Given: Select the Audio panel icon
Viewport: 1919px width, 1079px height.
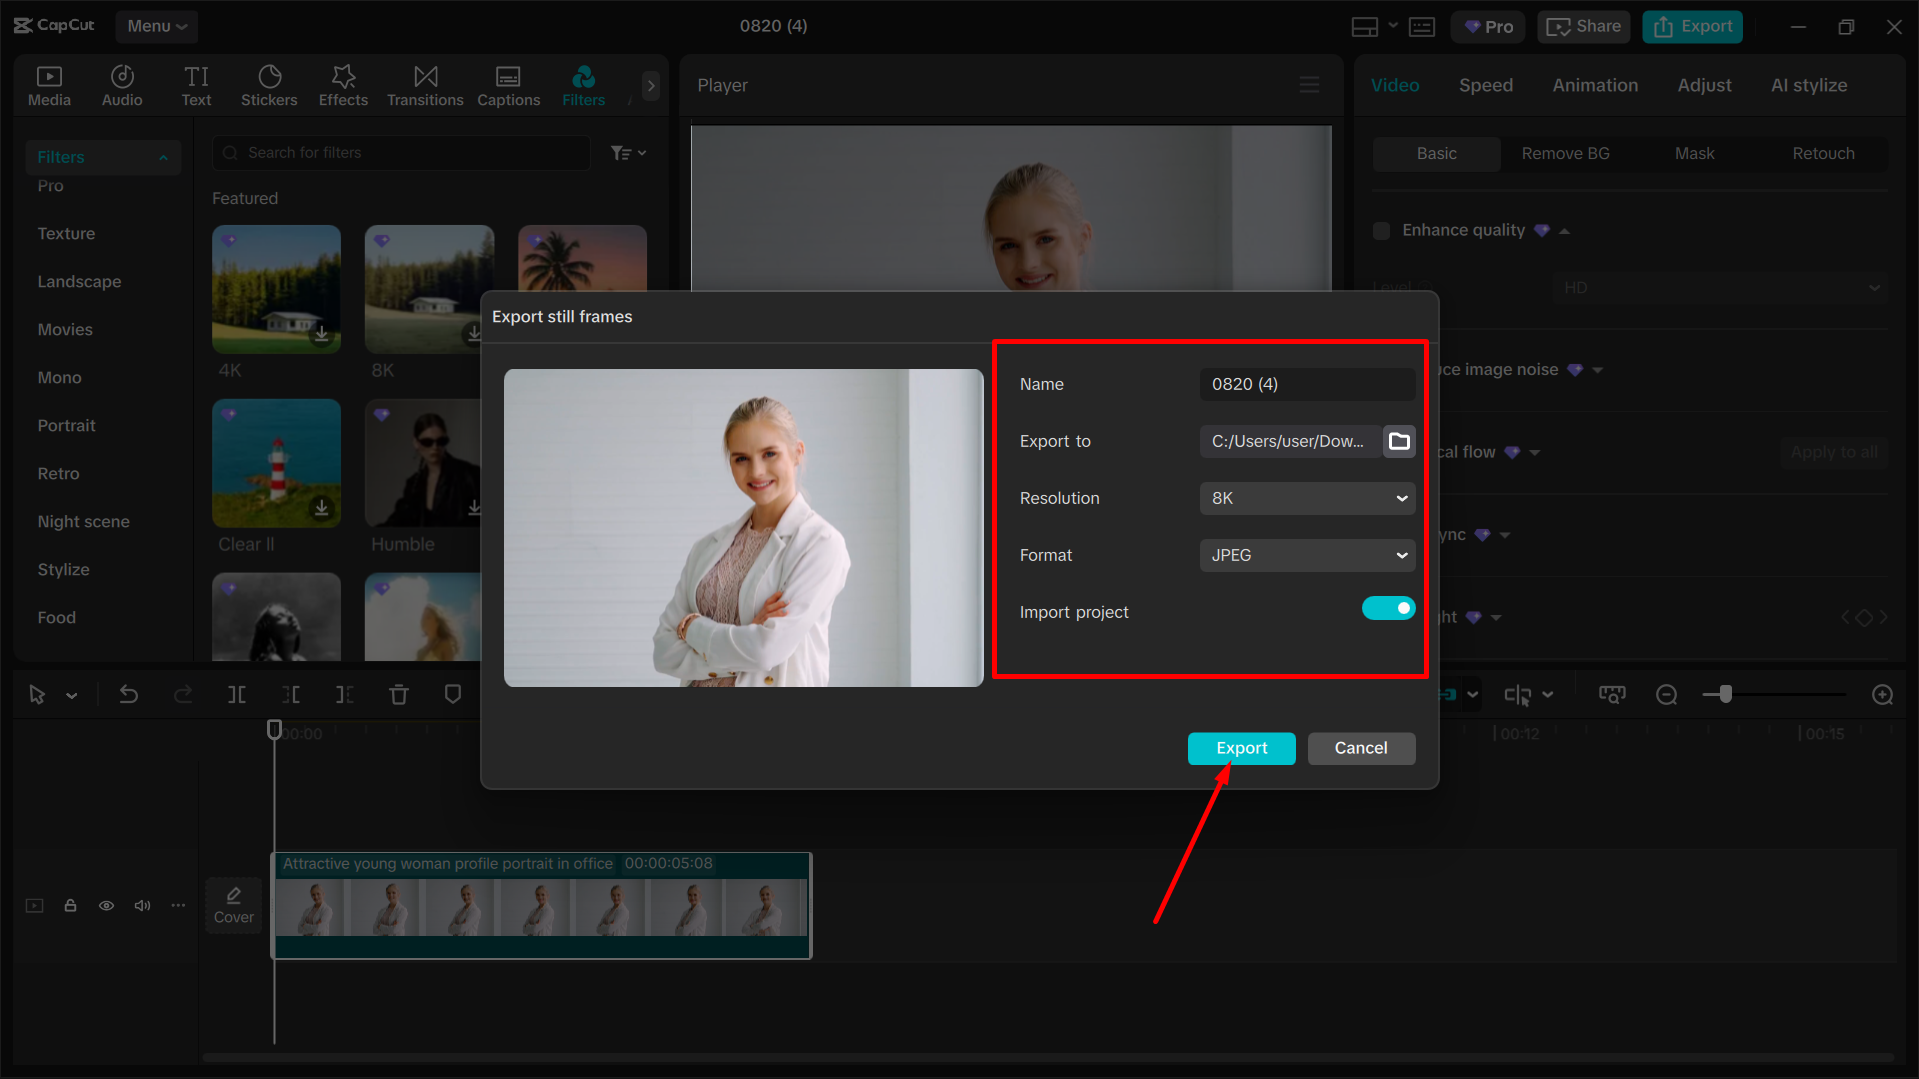Looking at the screenshot, I should [121, 84].
